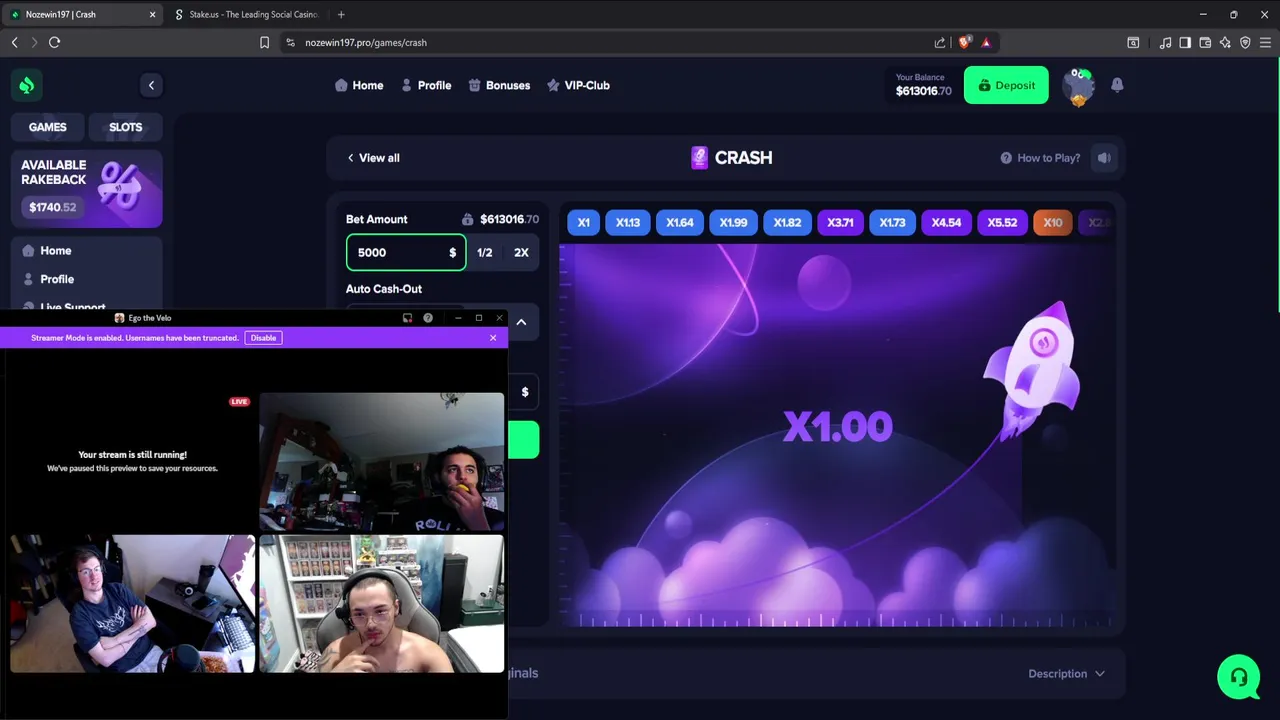1280x720 pixels.
Task: Click the Bet Amount input field
Action: 405,253
